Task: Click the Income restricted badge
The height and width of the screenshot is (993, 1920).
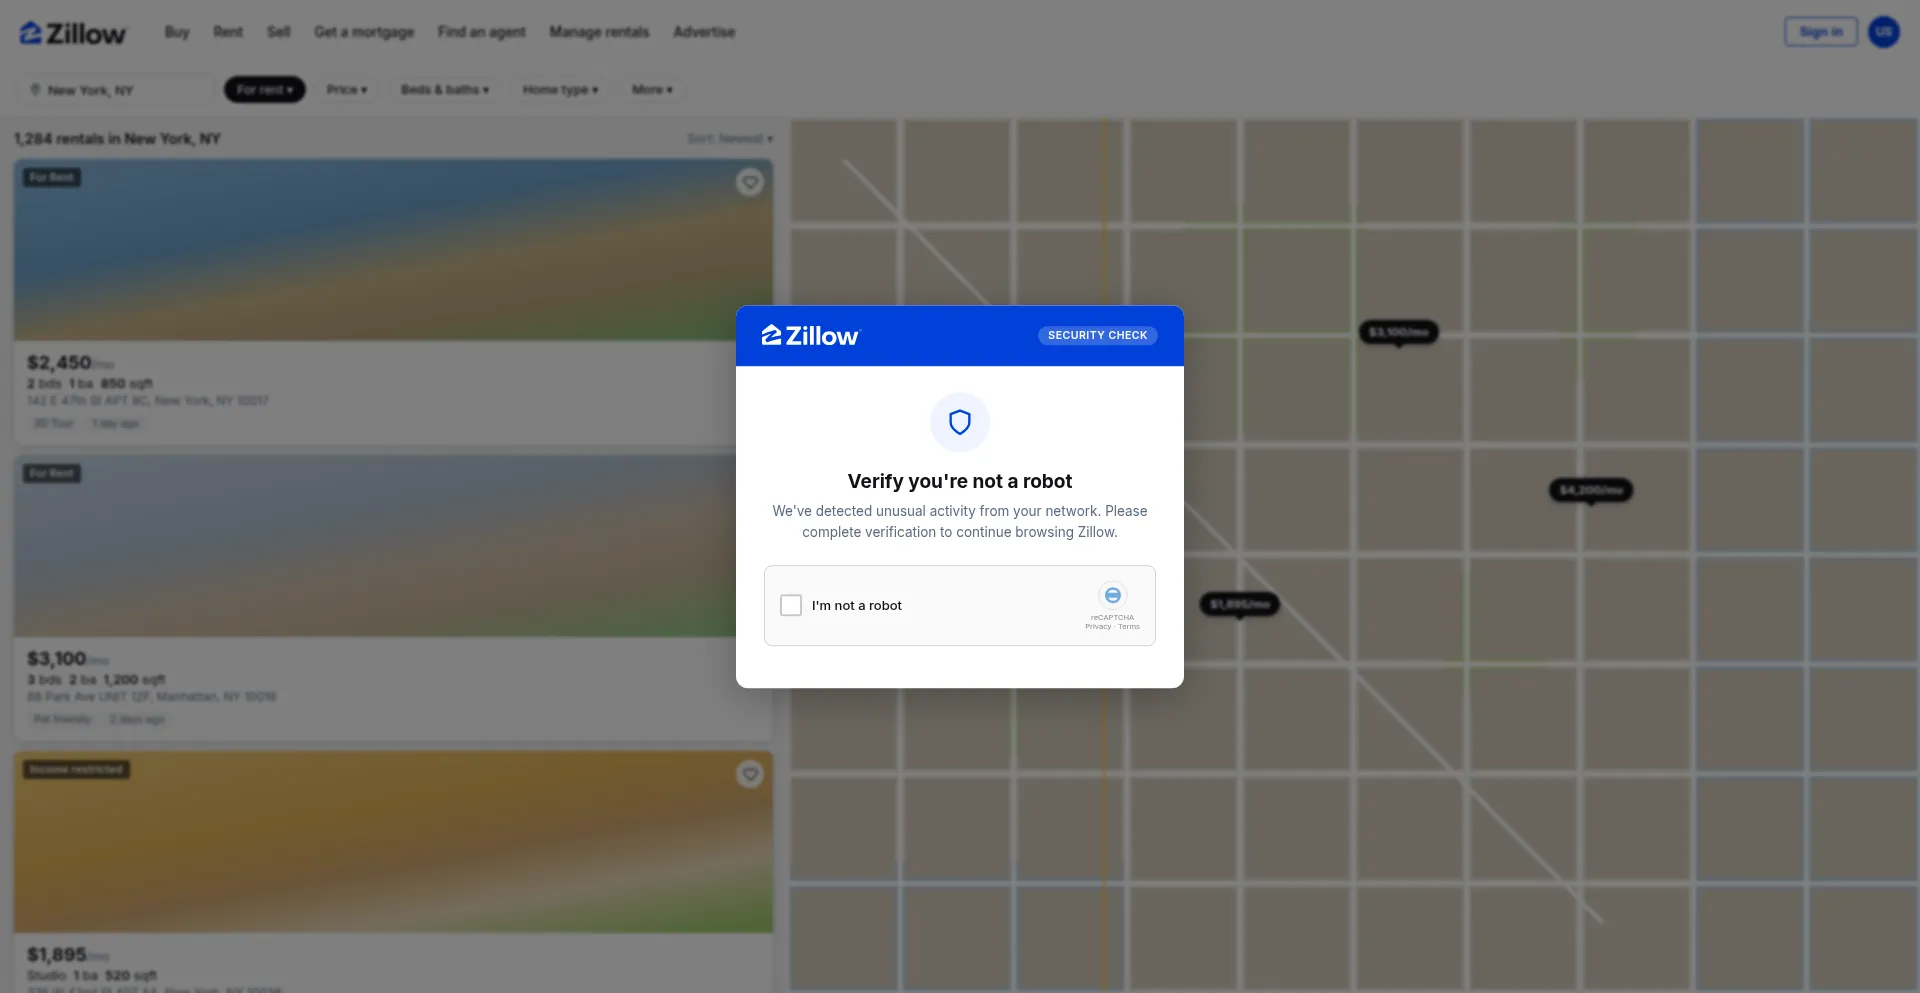Action: coord(77,770)
